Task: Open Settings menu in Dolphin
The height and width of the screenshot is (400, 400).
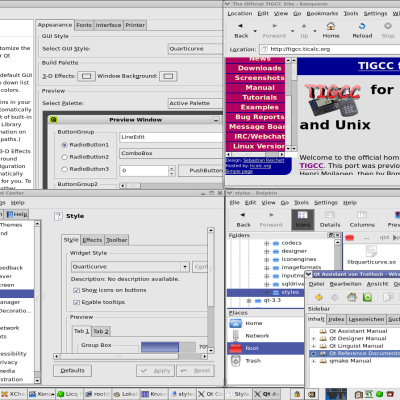Action: click(x=326, y=202)
